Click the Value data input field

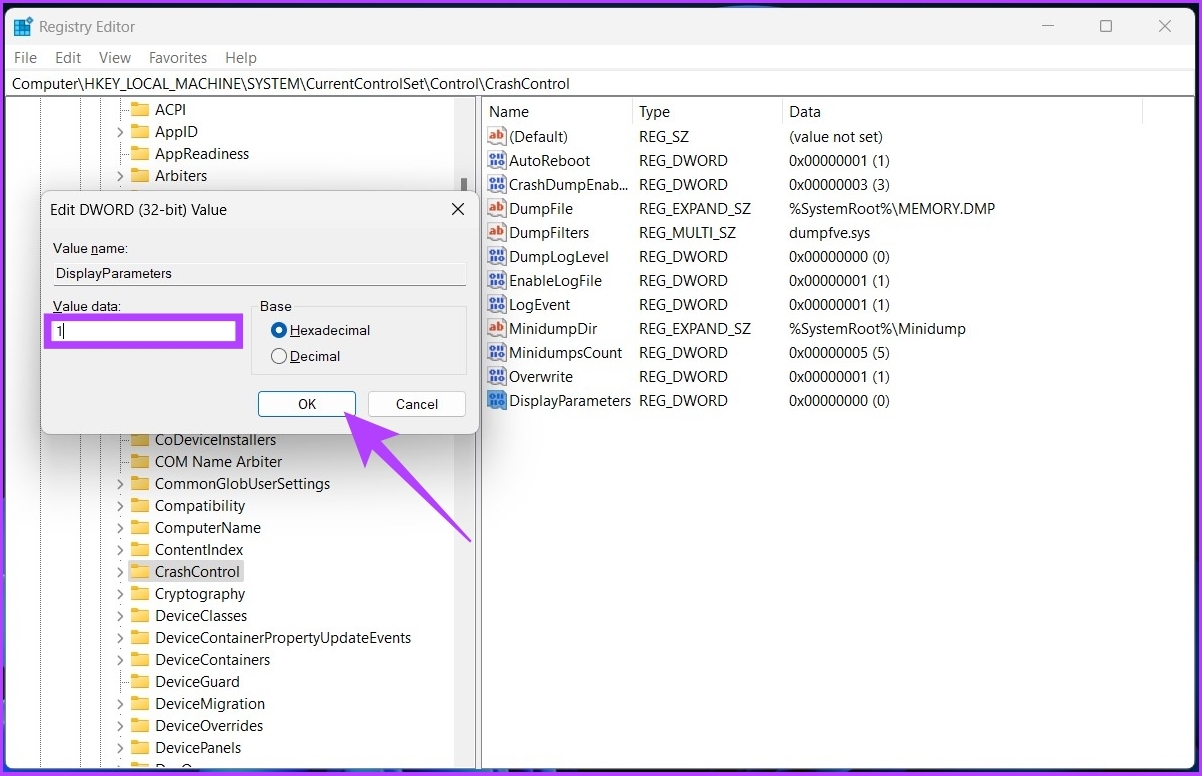click(142, 331)
